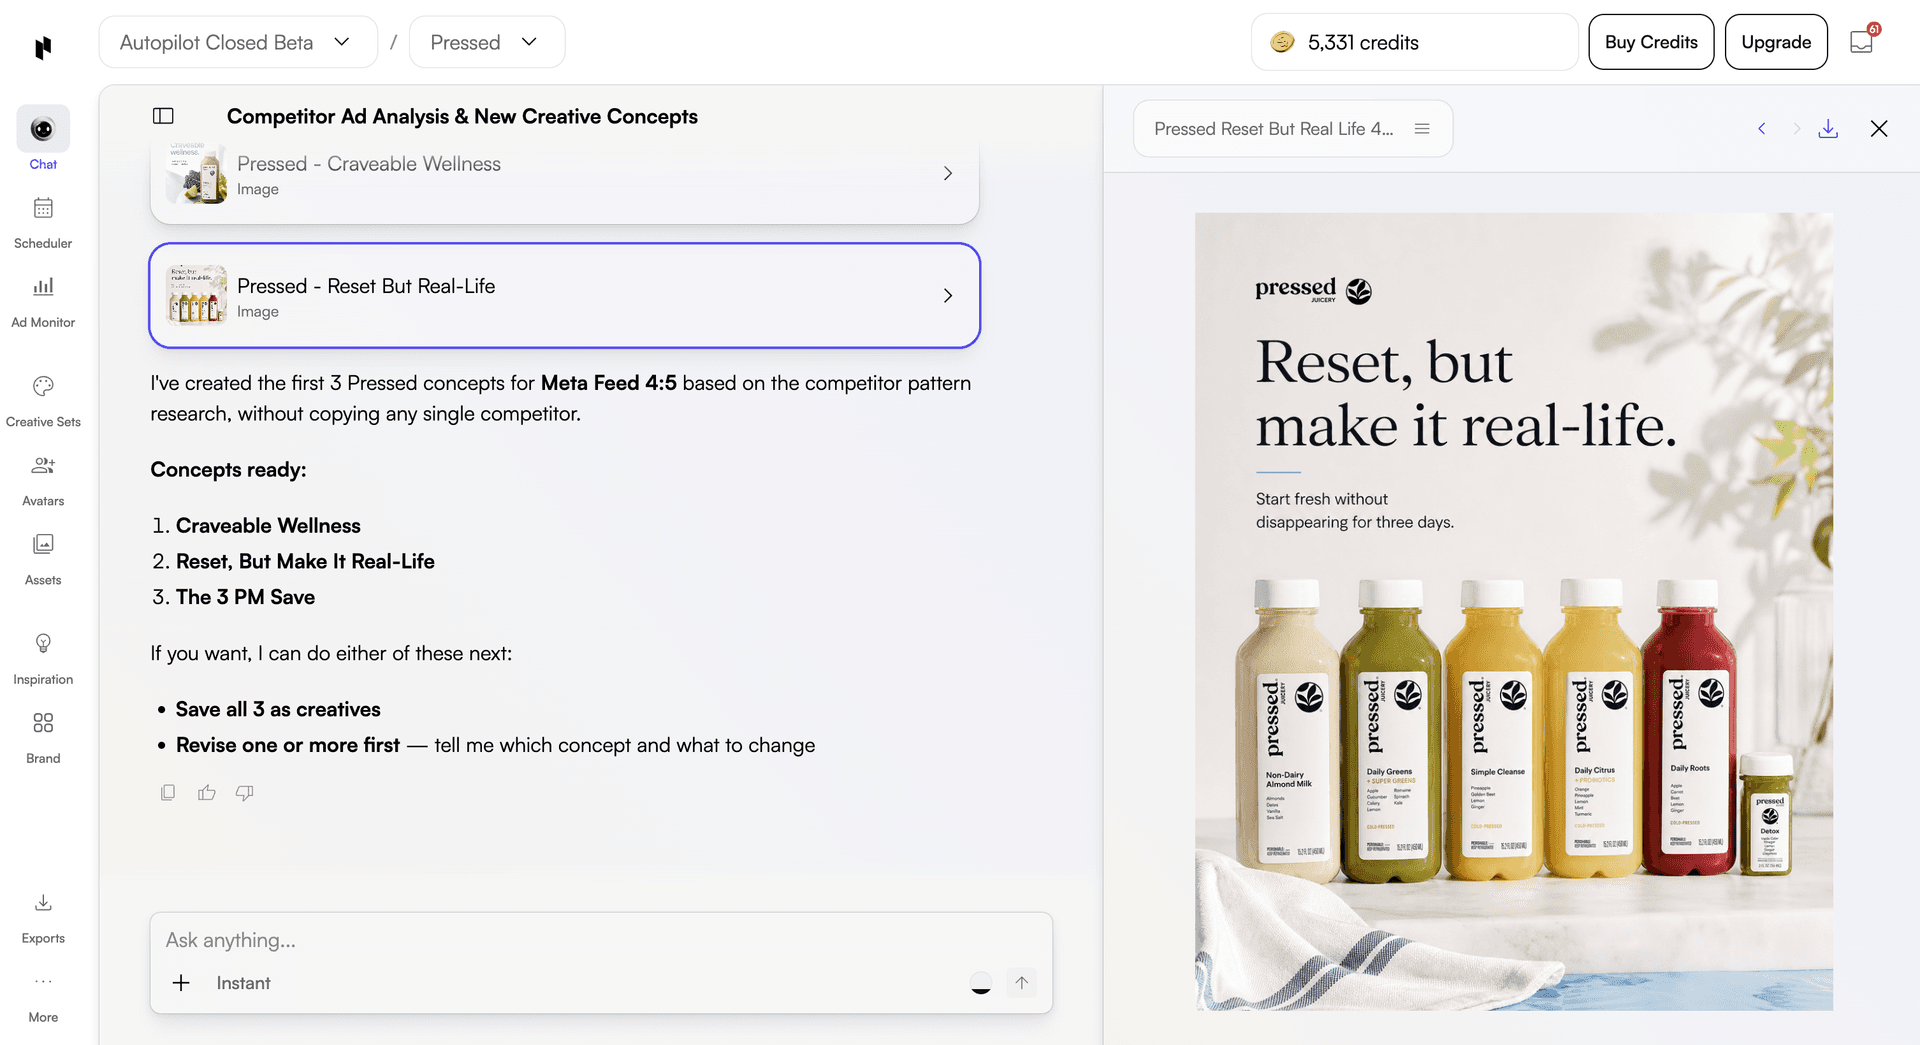This screenshot has height=1045, width=1920.
Task: Go to next preview image
Action: tap(1796, 128)
